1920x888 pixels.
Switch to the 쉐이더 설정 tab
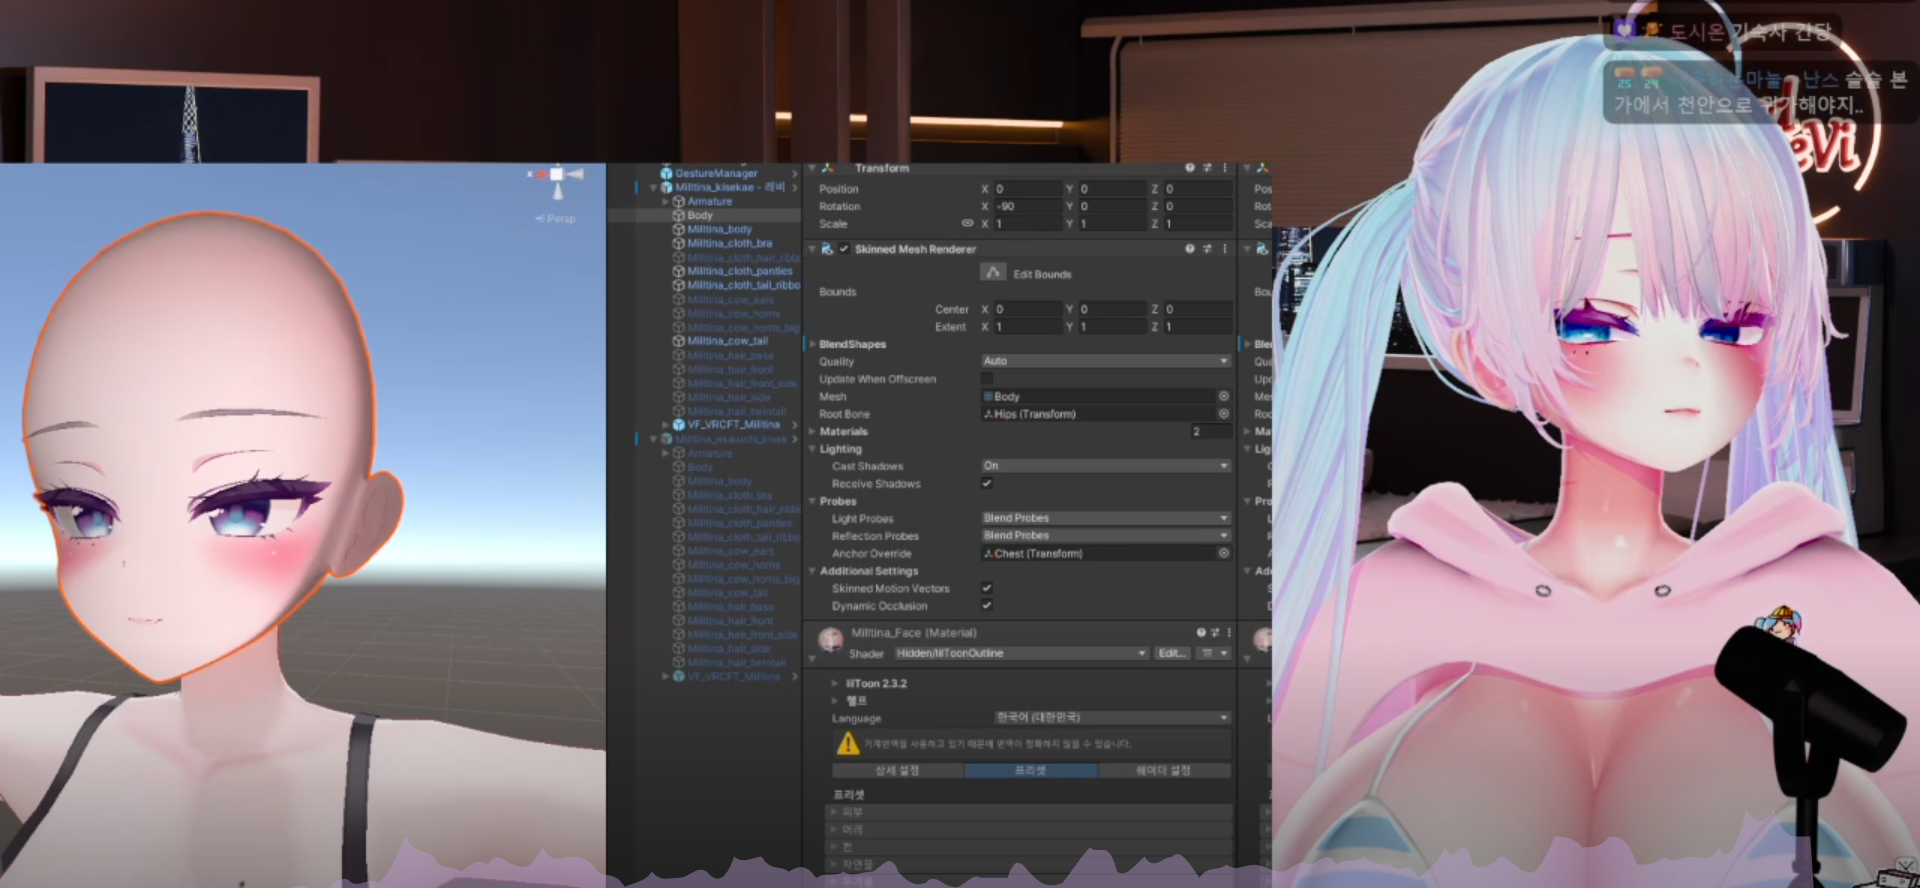point(1164,771)
